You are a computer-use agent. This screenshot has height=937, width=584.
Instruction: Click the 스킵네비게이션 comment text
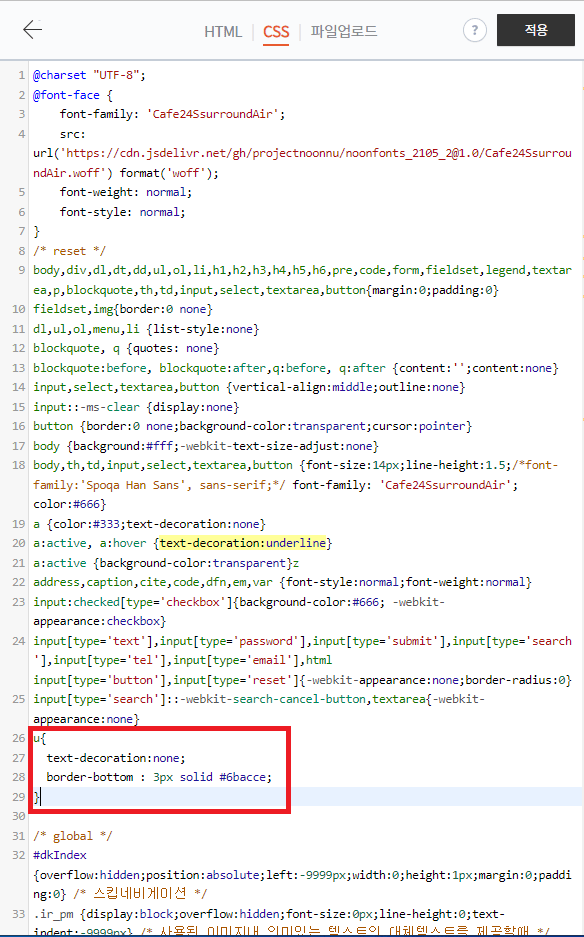coord(141,894)
